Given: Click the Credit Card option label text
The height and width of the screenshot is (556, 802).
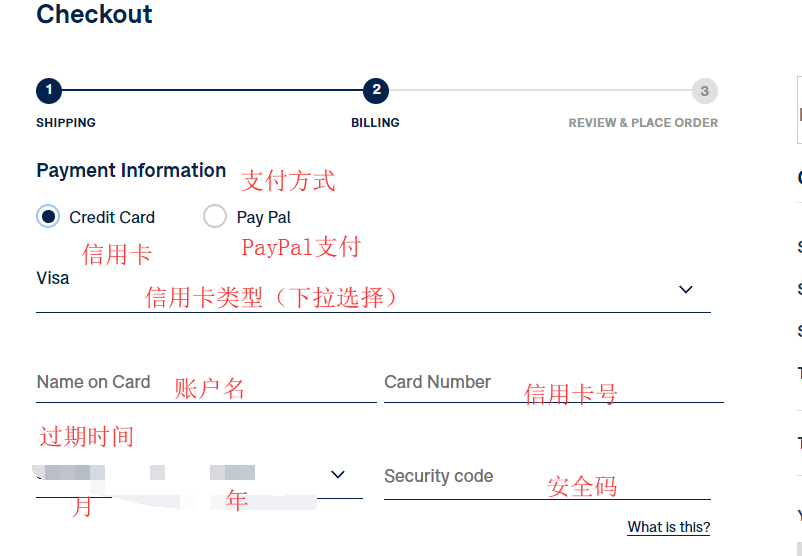Looking at the screenshot, I should click(x=112, y=217).
